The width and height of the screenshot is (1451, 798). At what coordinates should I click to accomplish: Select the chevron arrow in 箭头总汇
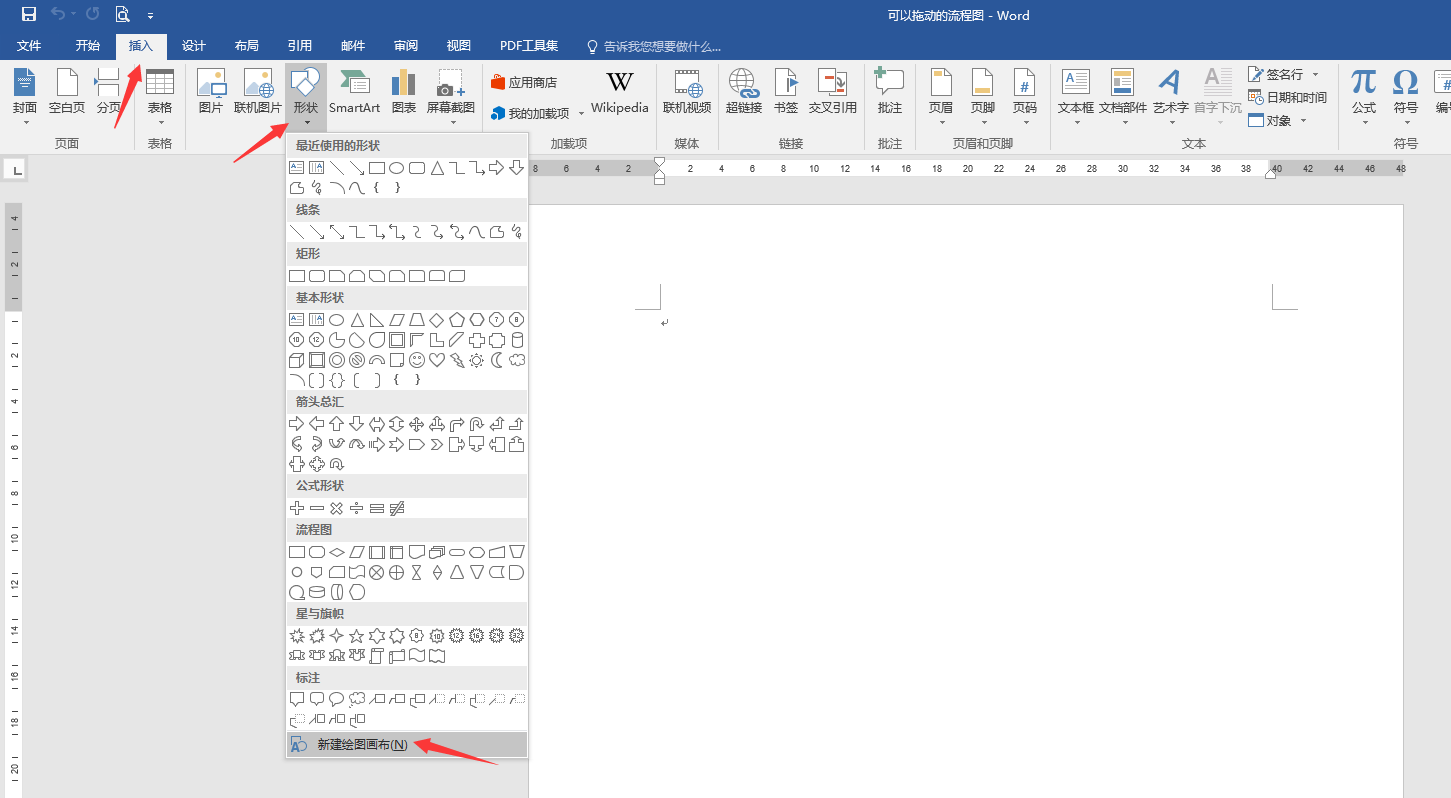coord(437,444)
